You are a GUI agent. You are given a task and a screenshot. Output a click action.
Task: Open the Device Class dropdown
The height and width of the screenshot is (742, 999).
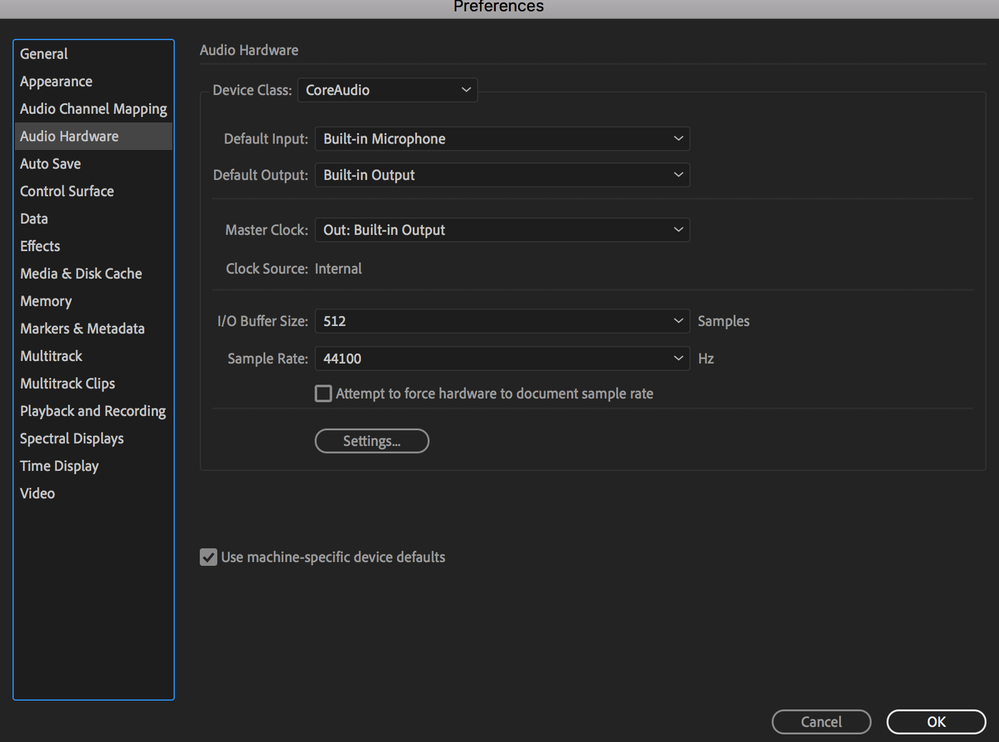387,89
